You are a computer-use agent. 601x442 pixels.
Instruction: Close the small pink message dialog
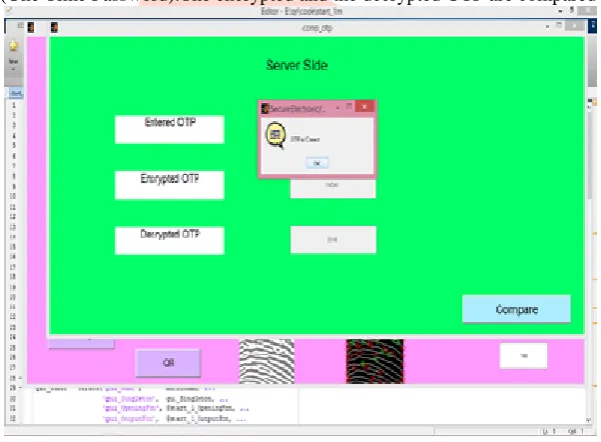[365, 107]
